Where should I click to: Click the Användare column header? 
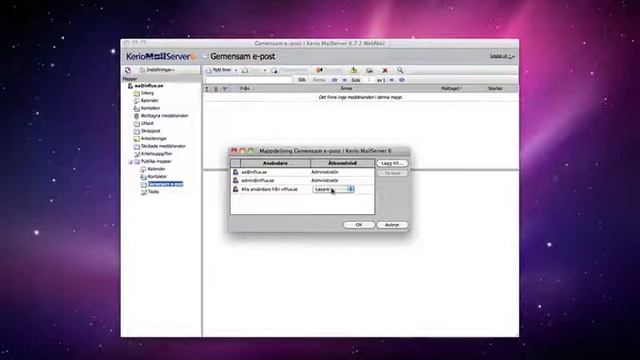(276, 163)
